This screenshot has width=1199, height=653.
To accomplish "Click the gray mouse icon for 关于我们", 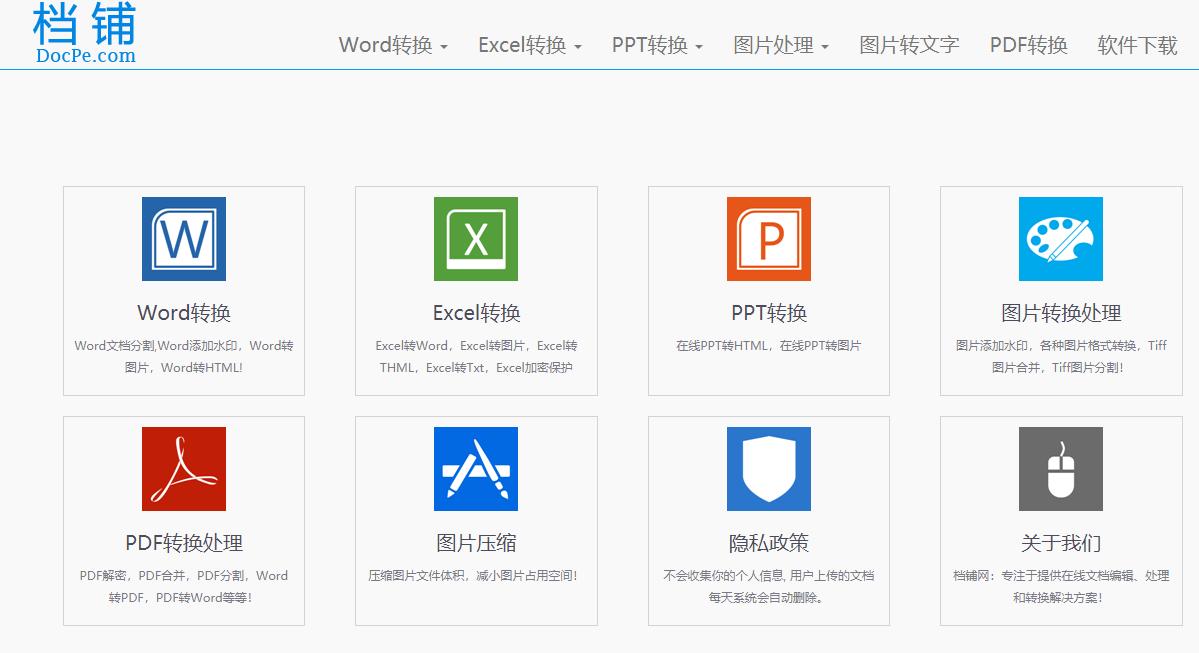I will point(1060,468).
